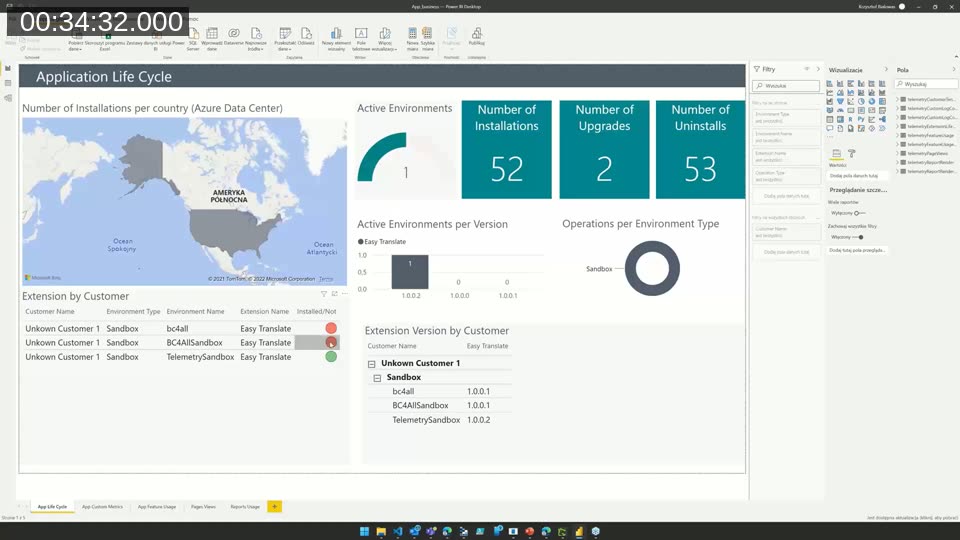Open the Fields well tab icon
The height and width of the screenshot is (540, 960).
tap(836, 154)
